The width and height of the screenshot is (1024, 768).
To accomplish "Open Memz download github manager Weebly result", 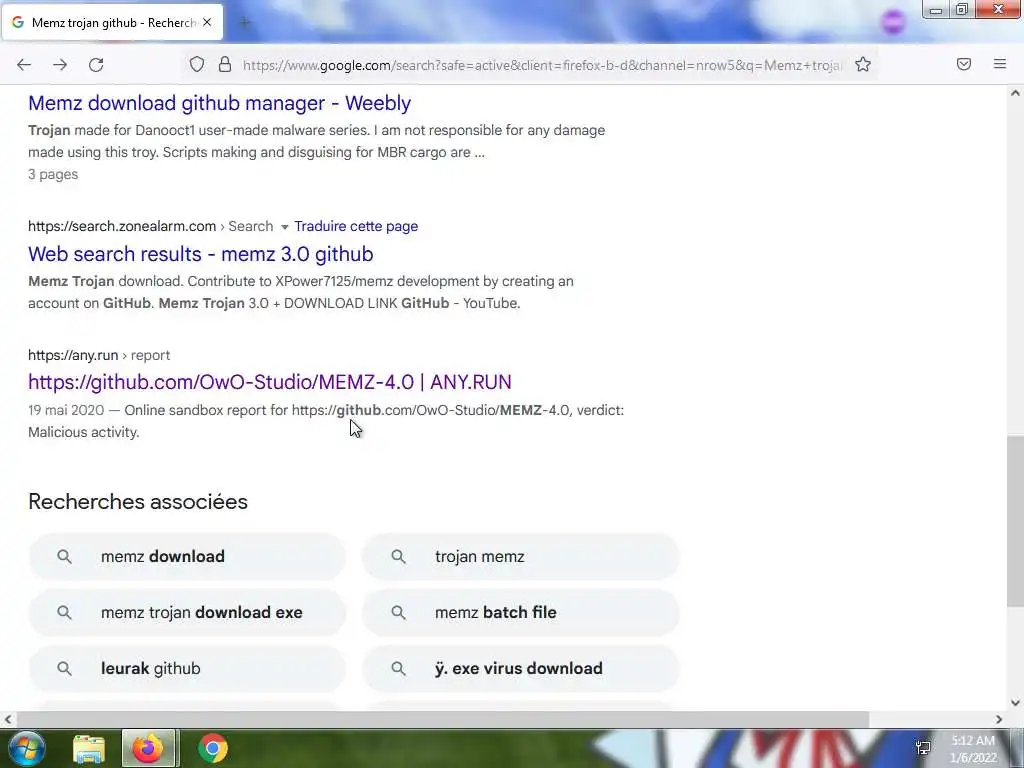I will [219, 103].
